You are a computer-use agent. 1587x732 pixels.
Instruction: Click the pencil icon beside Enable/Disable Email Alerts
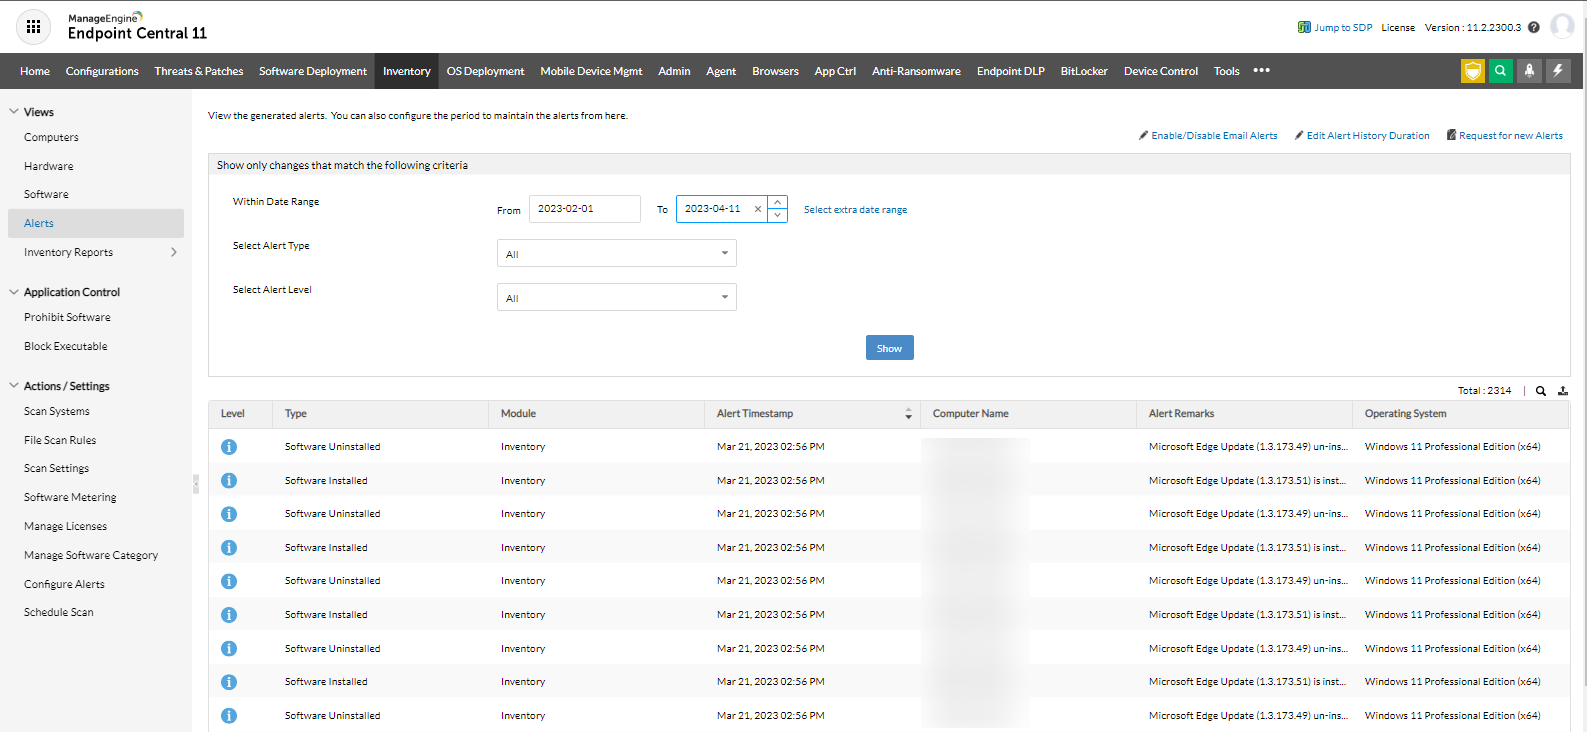(1143, 135)
